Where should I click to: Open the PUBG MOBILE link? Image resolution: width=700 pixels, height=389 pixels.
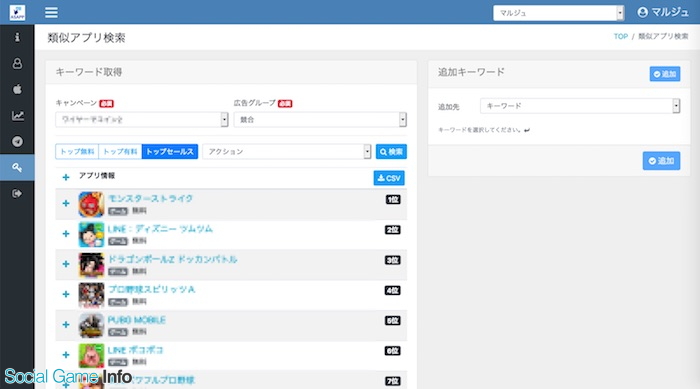click(137, 320)
